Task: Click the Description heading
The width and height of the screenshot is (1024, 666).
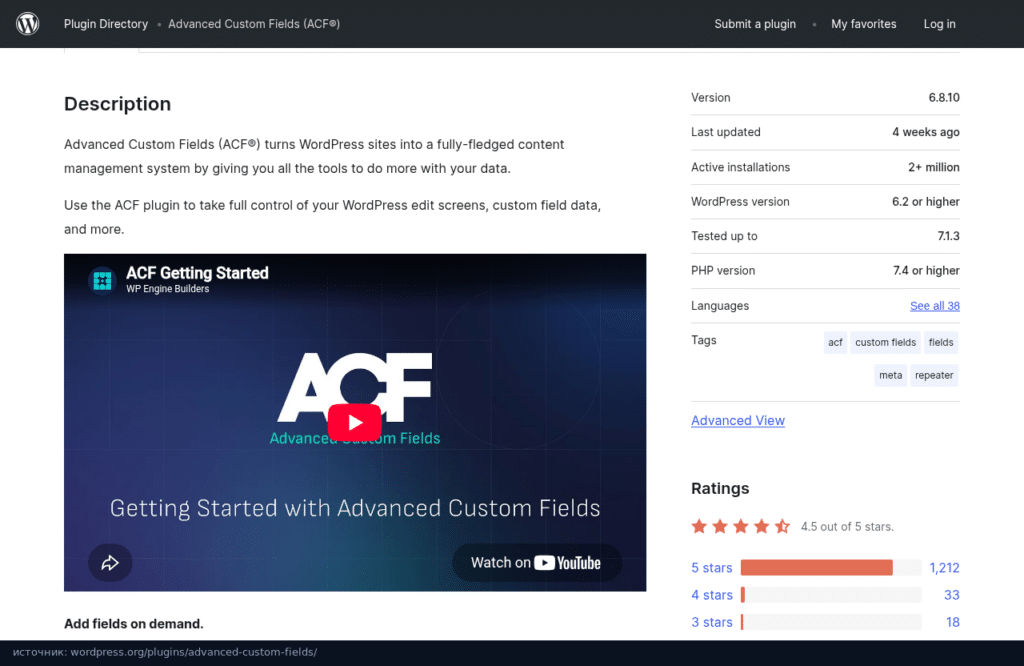Action: click(x=118, y=104)
